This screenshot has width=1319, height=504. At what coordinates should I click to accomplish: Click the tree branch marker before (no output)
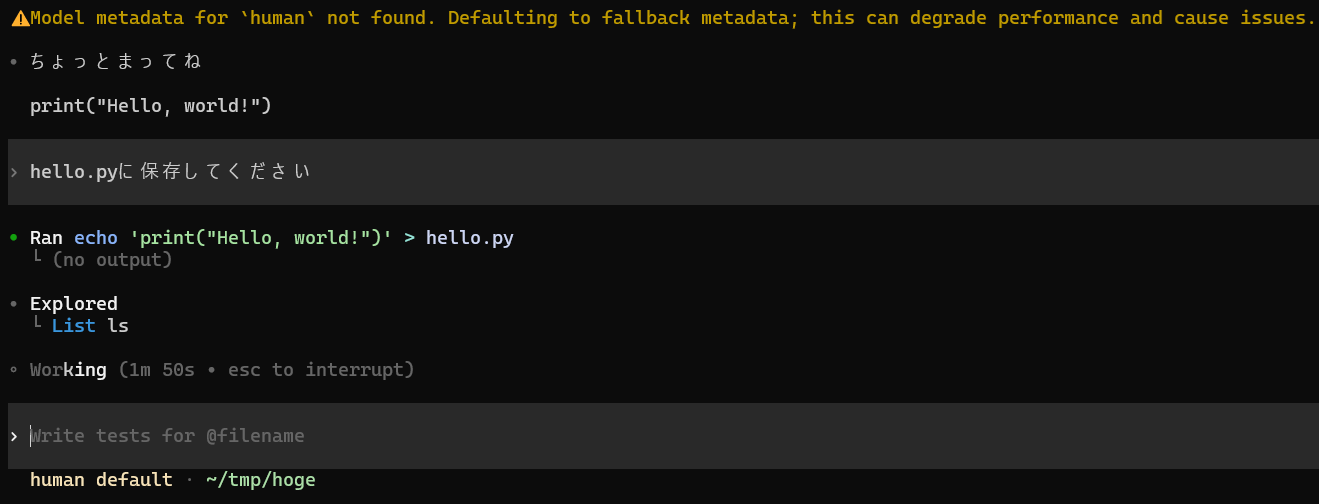[x=37, y=257]
